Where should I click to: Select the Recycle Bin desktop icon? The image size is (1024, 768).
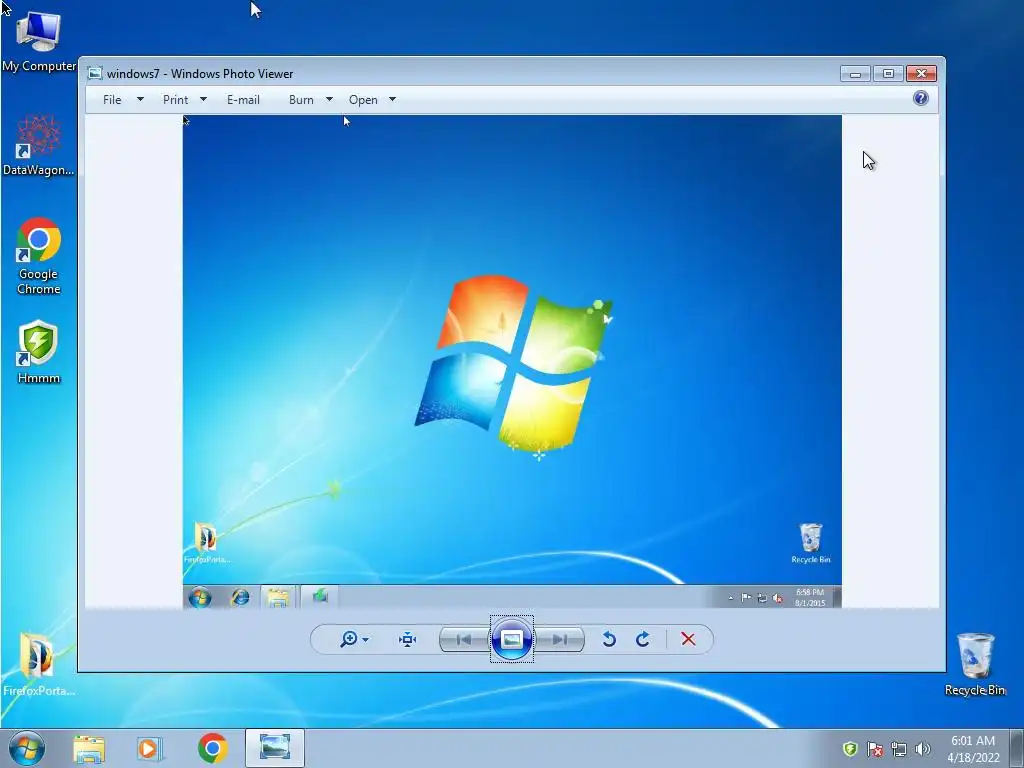coord(975,664)
